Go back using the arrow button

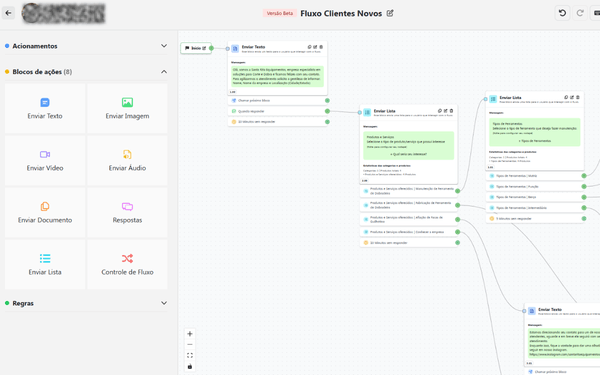point(8,13)
